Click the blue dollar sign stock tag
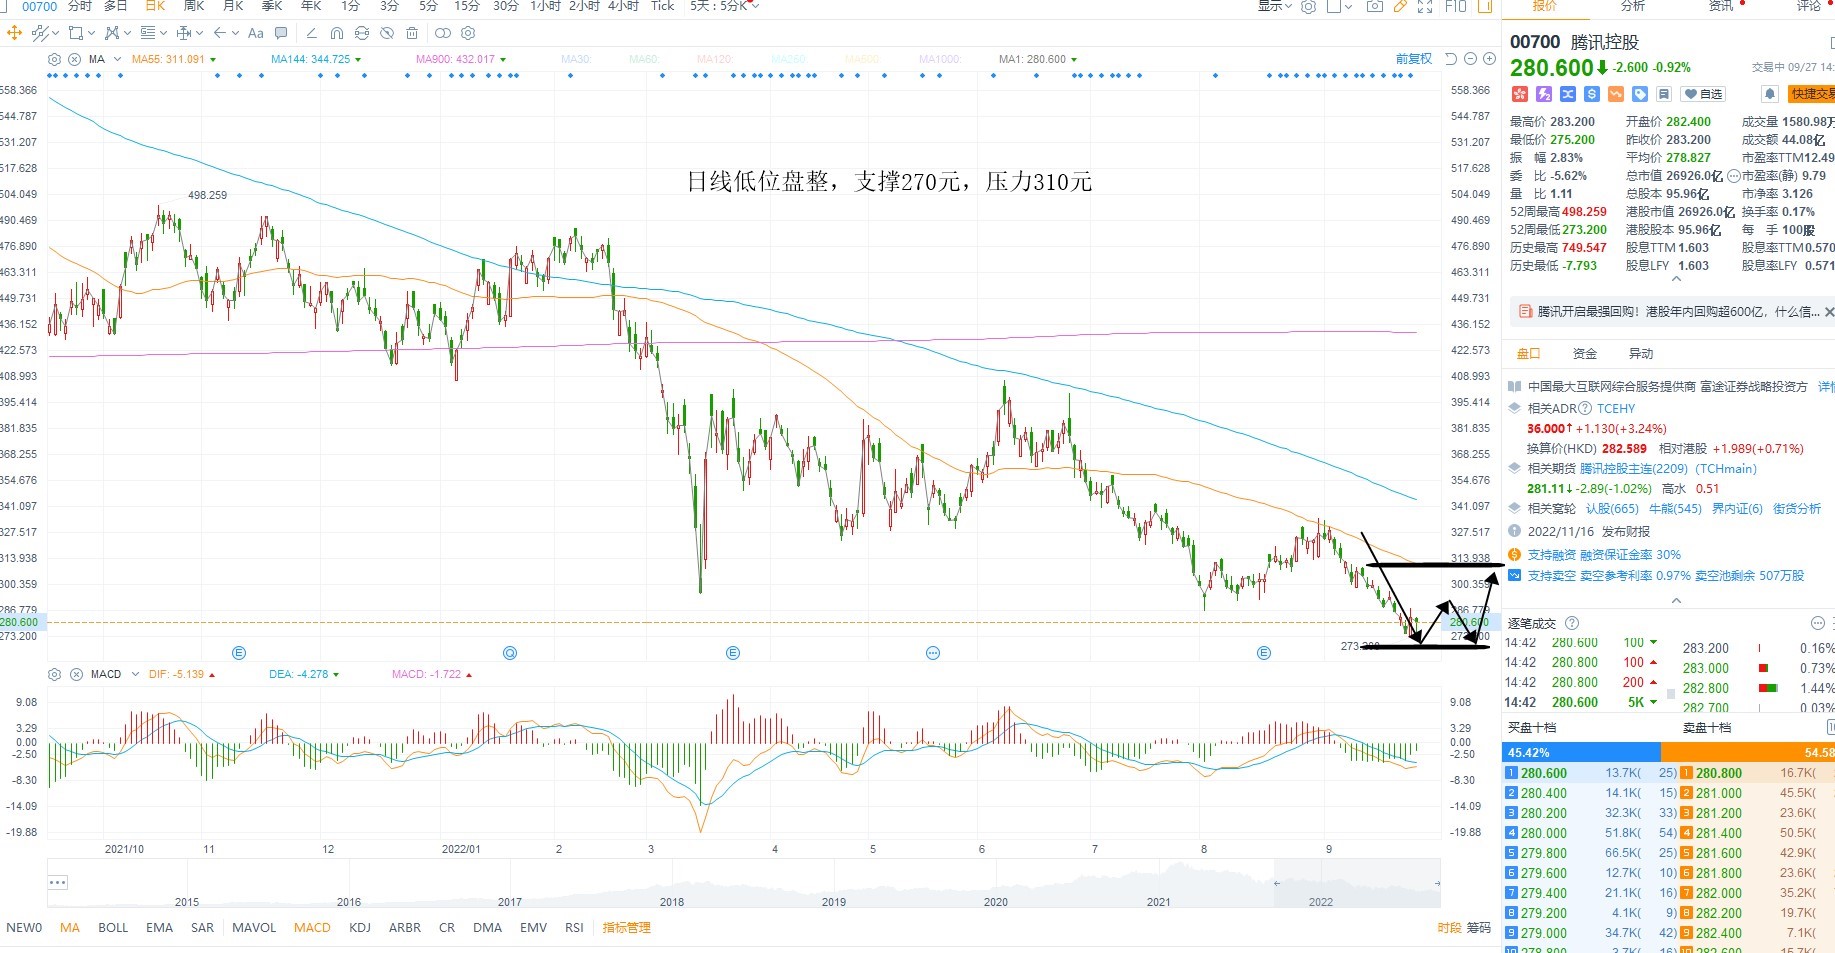Image resolution: width=1835 pixels, height=953 pixels. point(1592,94)
